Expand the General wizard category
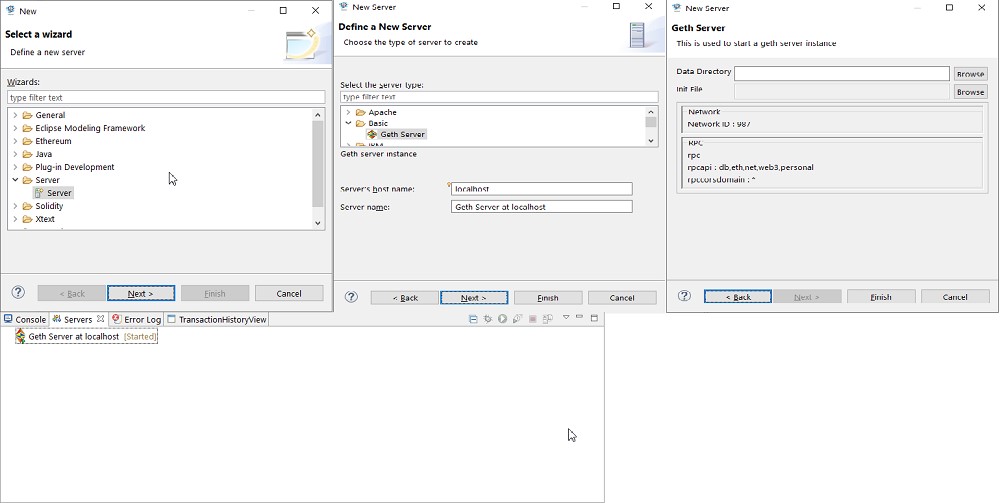The height and width of the screenshot is (503, 1000). (15, 115)
